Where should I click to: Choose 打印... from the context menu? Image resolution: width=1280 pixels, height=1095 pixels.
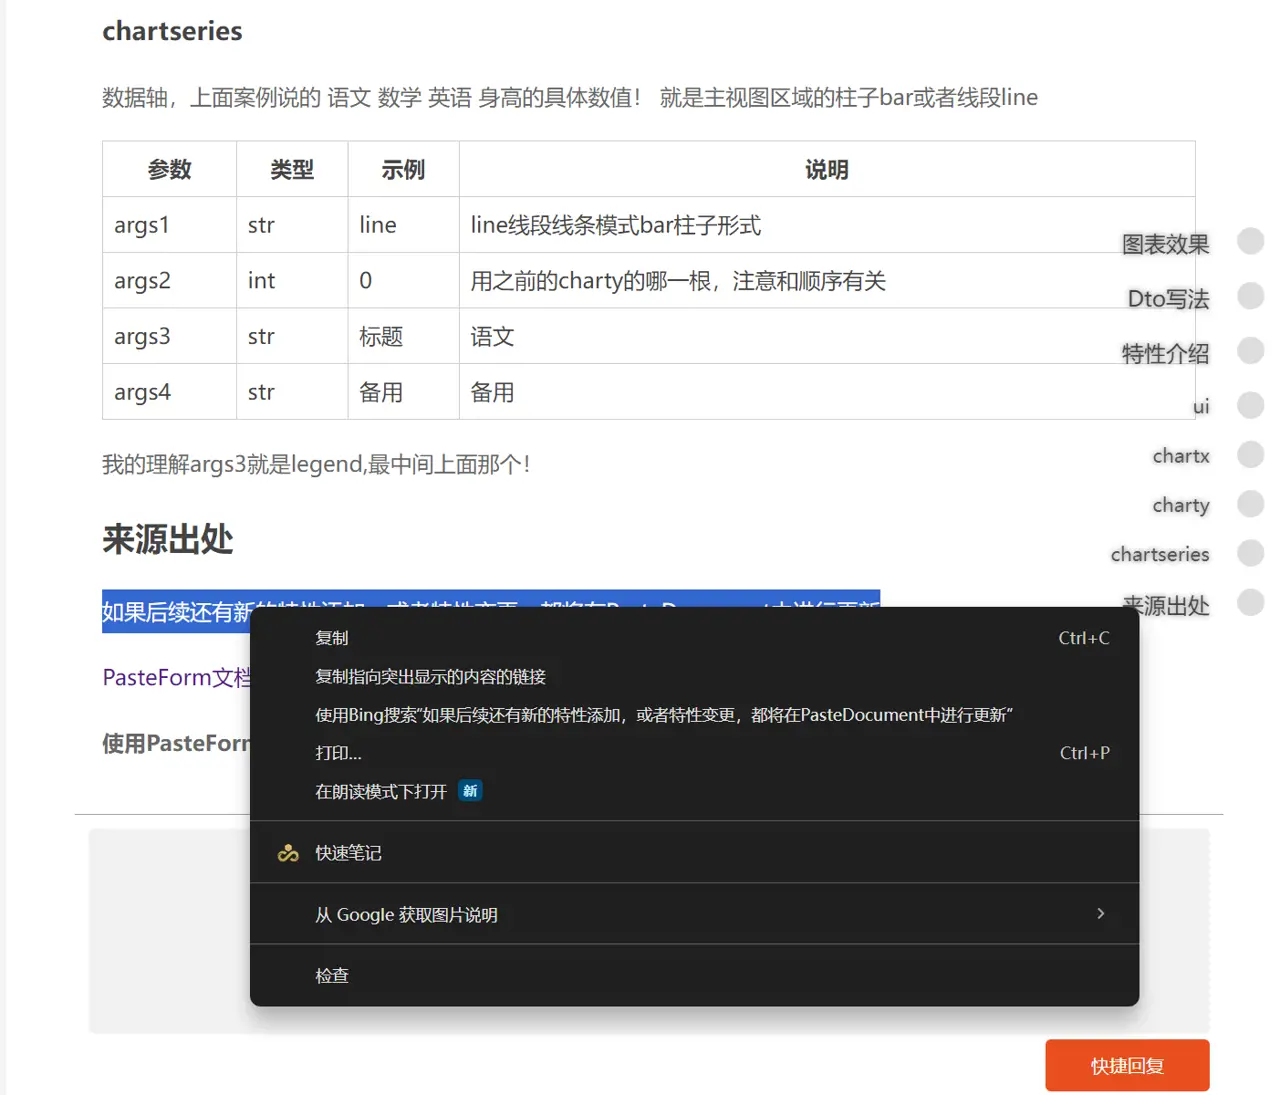pos(694,753)
